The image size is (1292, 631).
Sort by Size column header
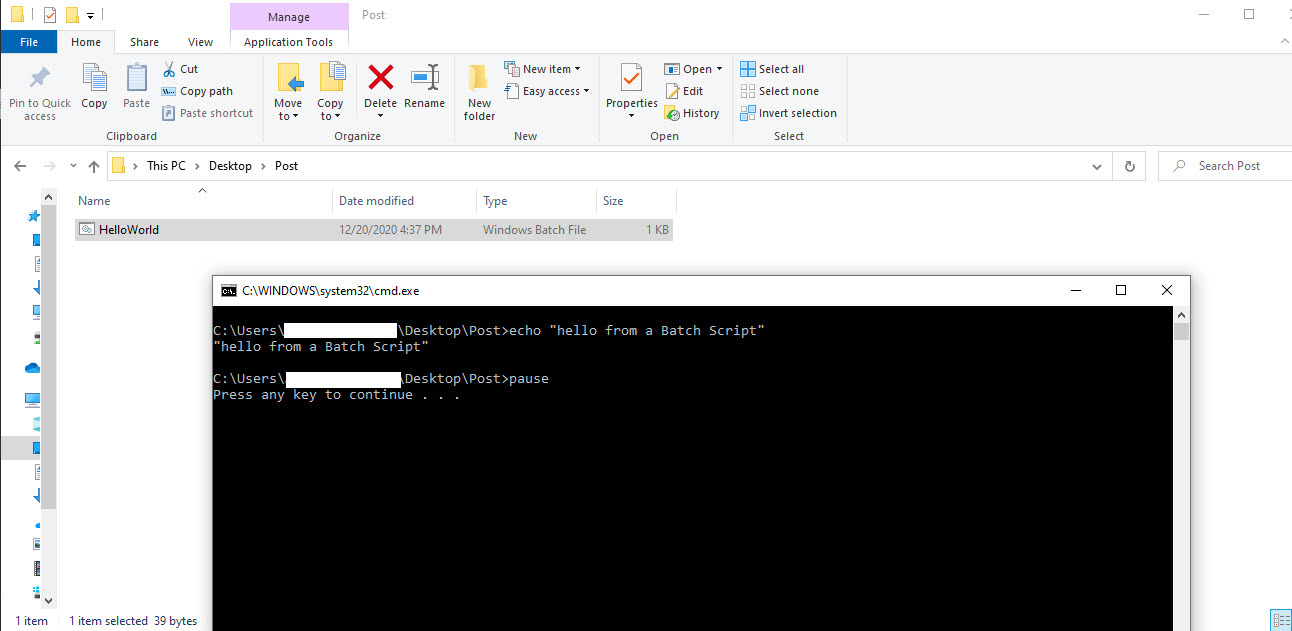[x=636, y=201]
